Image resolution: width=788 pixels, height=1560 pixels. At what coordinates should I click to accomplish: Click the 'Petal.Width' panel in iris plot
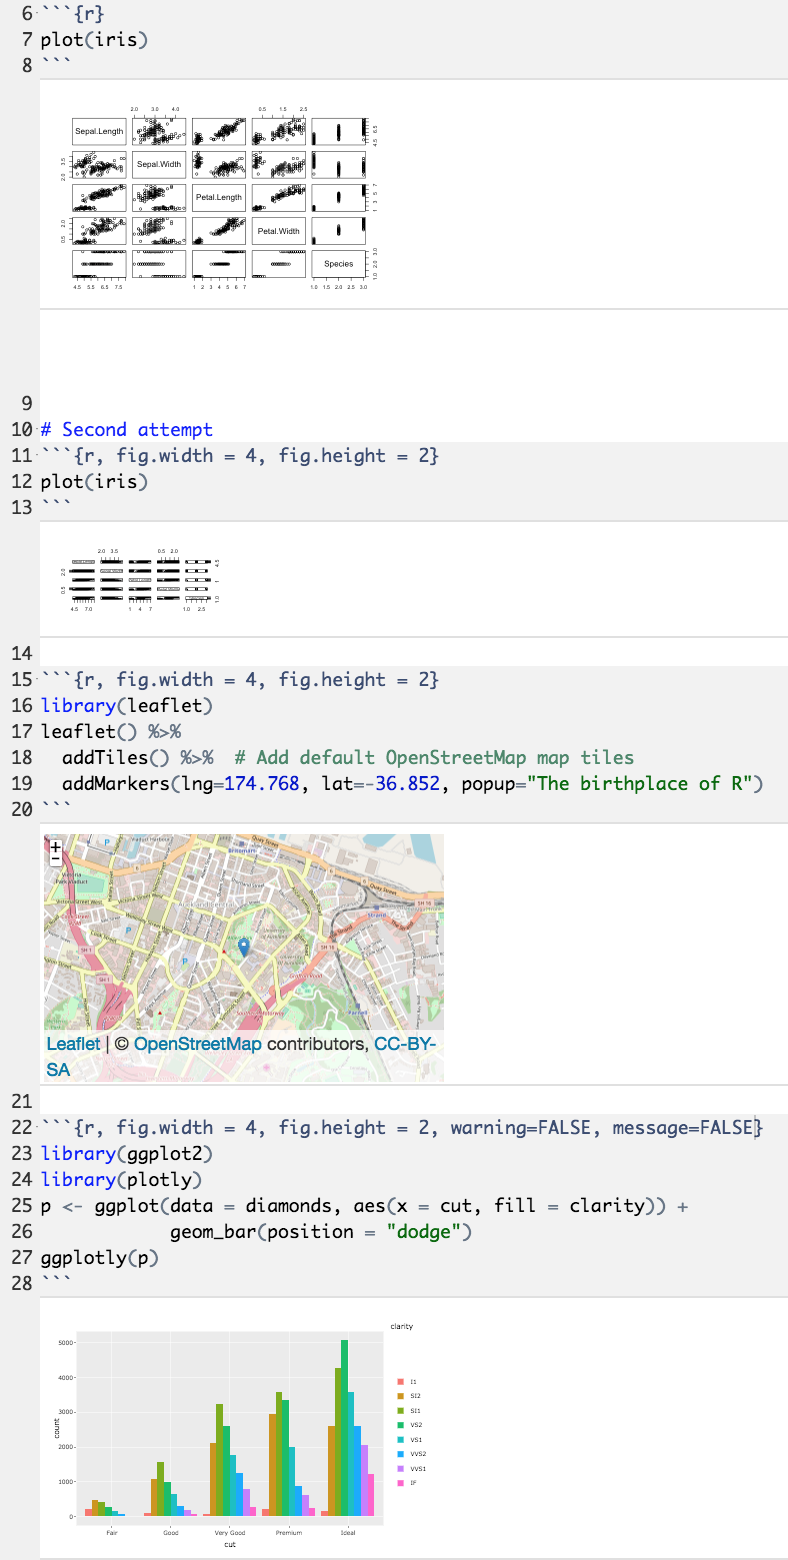tap(279, 231)
